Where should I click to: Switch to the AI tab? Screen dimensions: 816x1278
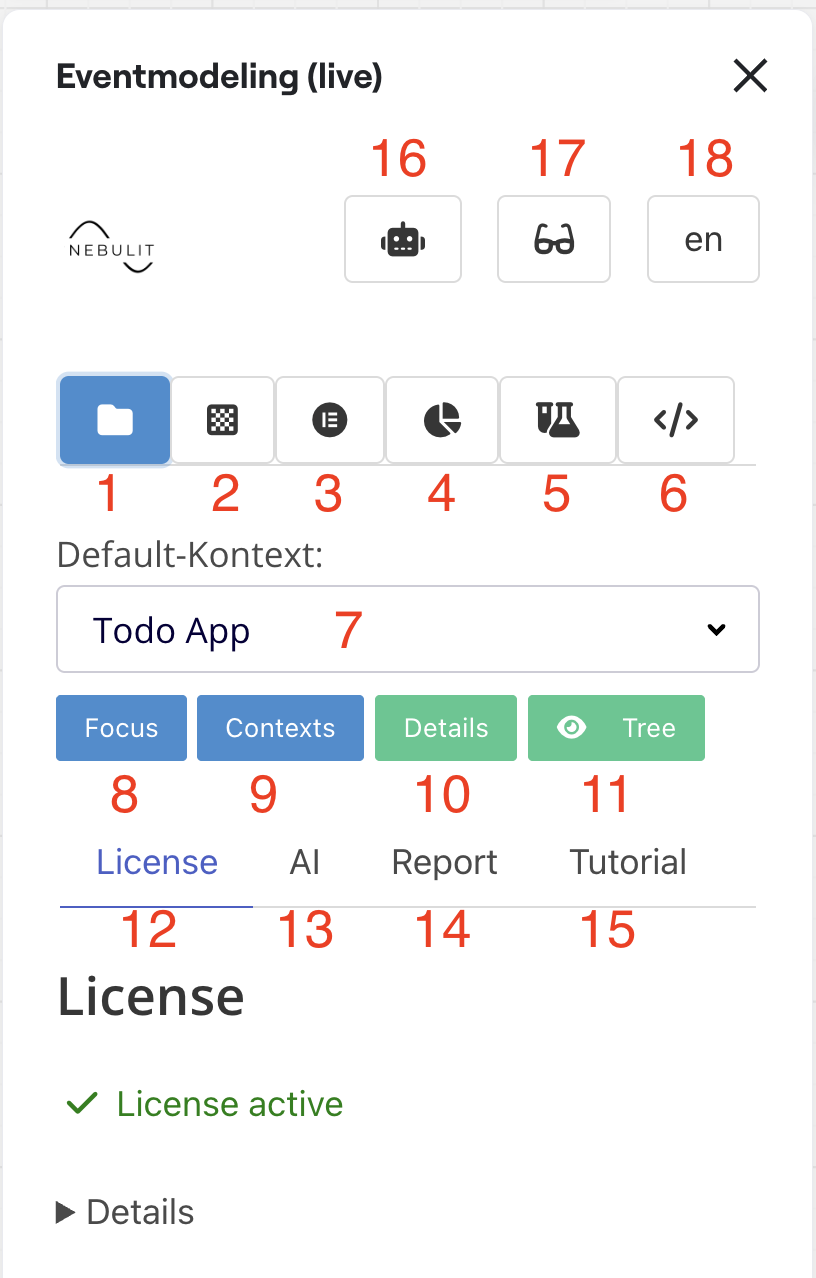[305, 861]
